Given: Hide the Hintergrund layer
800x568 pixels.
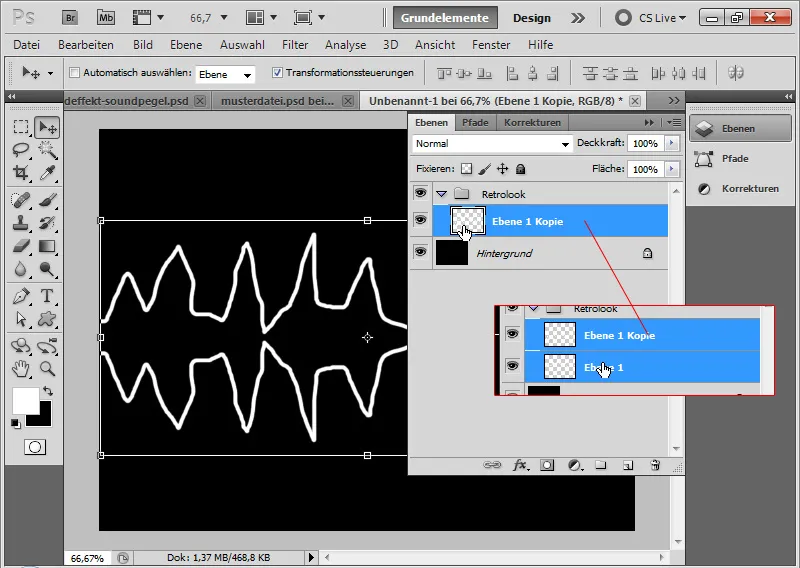Looking at the screenshot, I should (x=420, y=252).
